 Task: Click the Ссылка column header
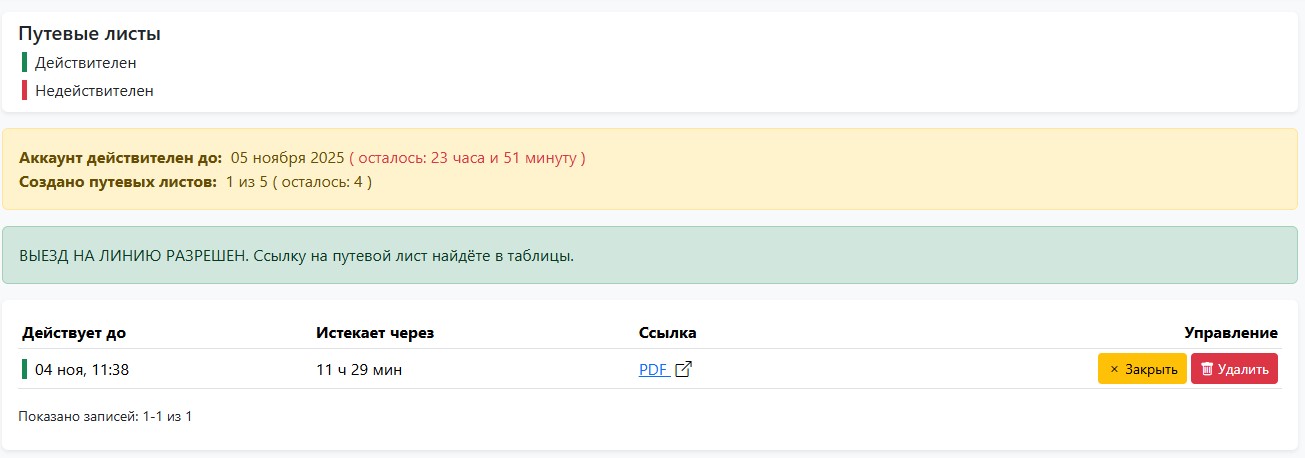[x=667, y=333]
